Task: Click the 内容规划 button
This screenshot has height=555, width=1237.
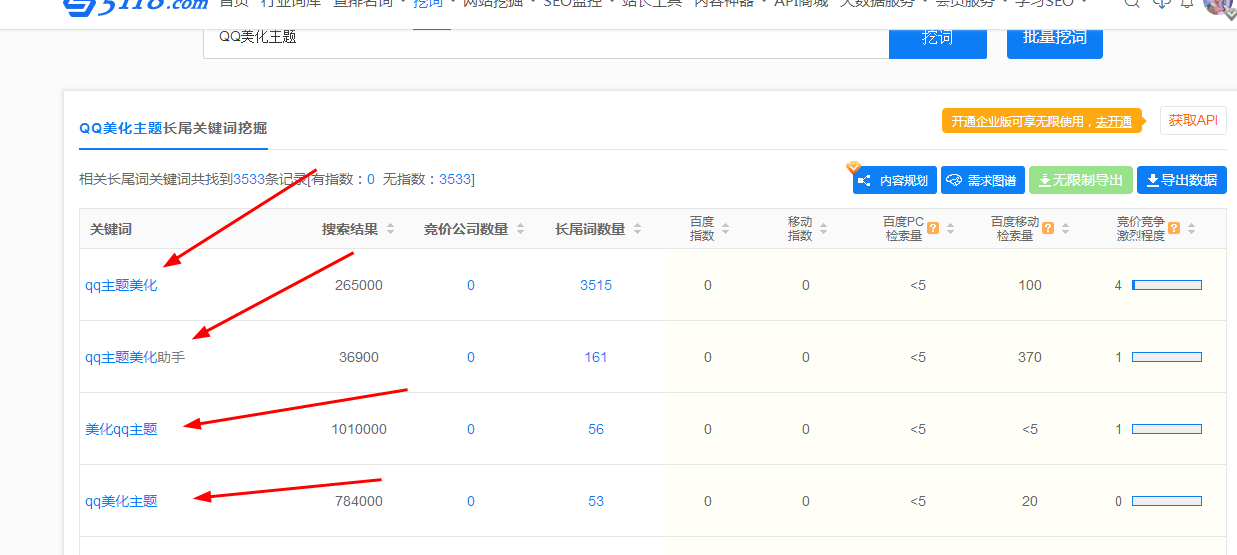Action: tap(895, 181)
